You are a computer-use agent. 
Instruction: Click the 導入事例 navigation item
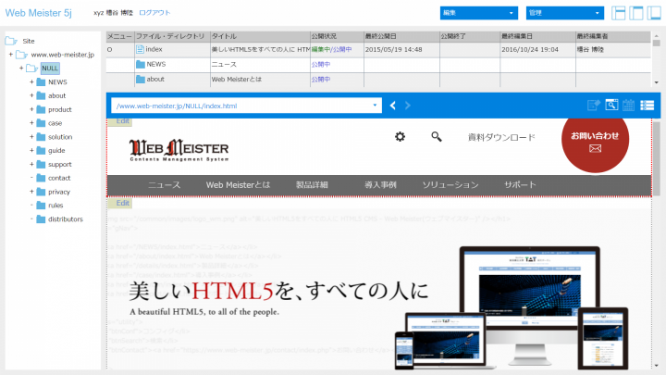(380, 185)
